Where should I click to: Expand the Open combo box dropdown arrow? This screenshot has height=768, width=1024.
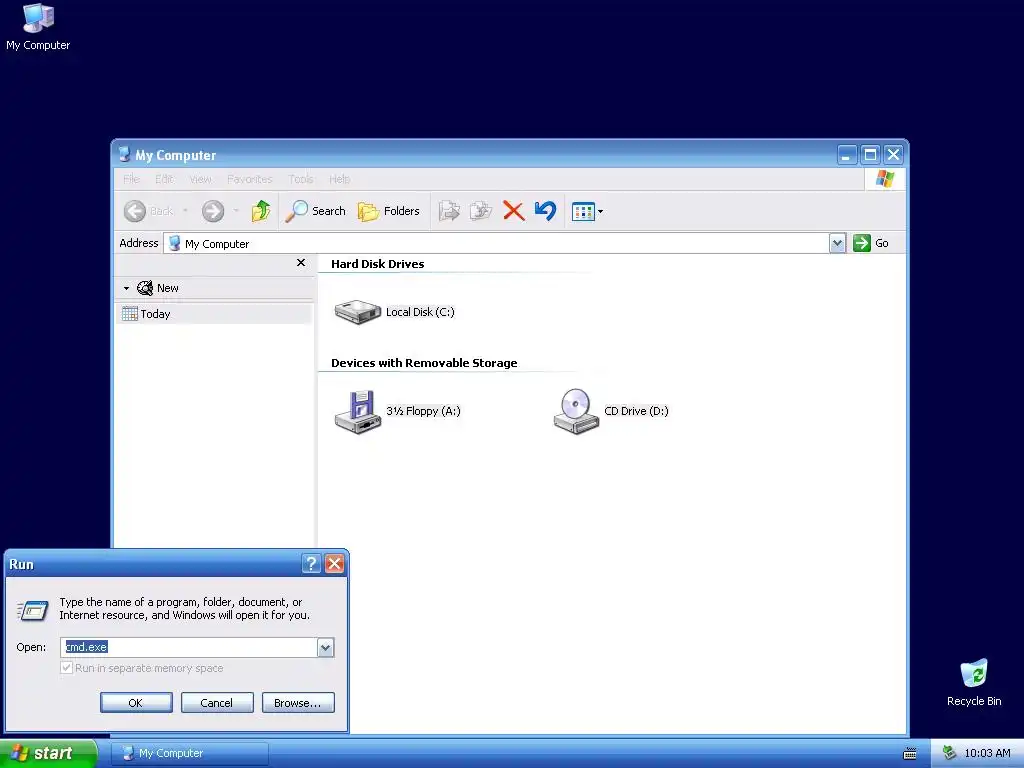326,647
